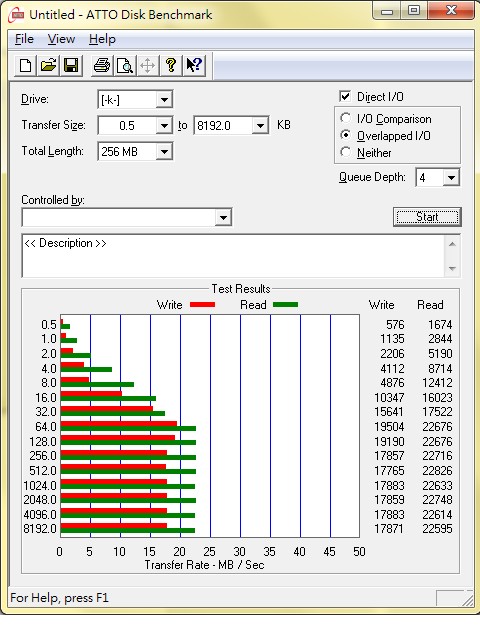The image size is (480, 640).
Task: Close the ATTO Disk Benchmark window
Action: coord(451,11)
